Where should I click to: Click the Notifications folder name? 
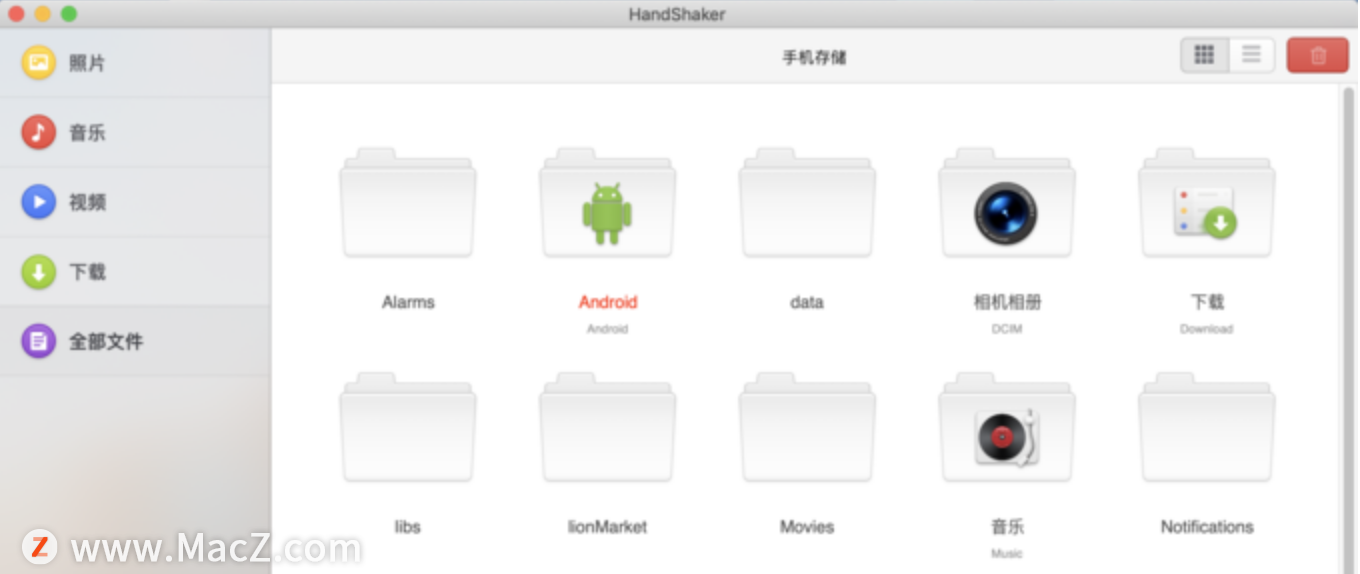point(1207,527)
